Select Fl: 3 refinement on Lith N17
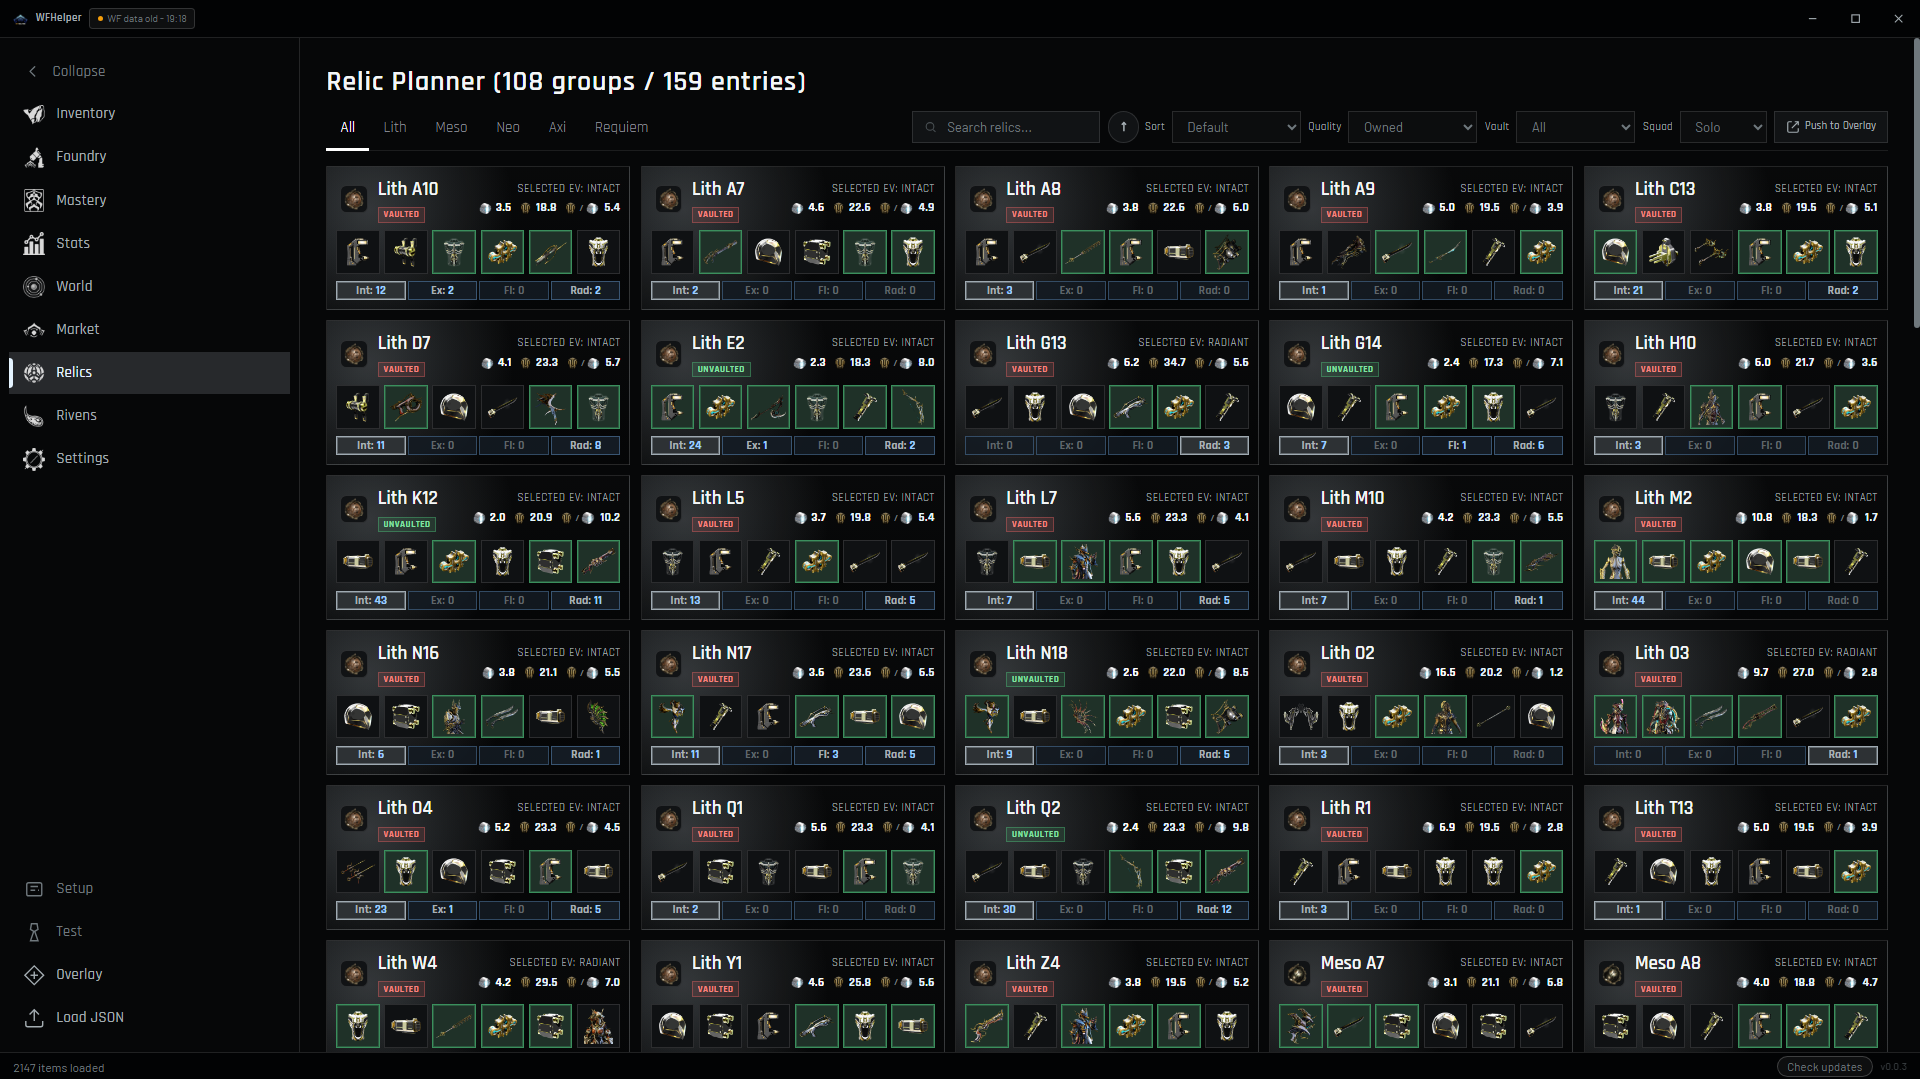Screen dimensions: 1920x1079 pos(828,755)
